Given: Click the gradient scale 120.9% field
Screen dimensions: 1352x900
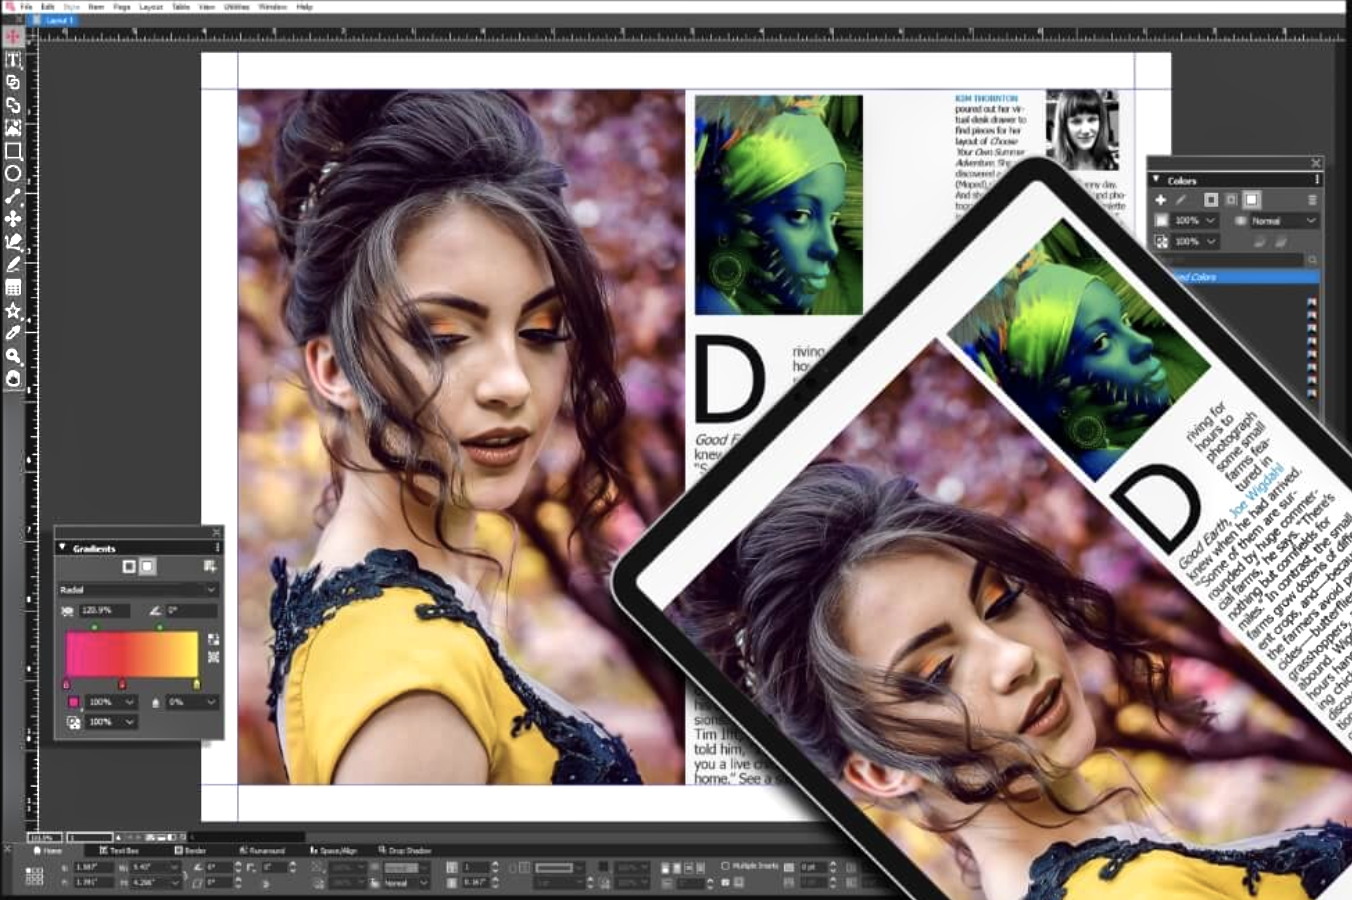Looking at the screenshot, I should point(103,610).
